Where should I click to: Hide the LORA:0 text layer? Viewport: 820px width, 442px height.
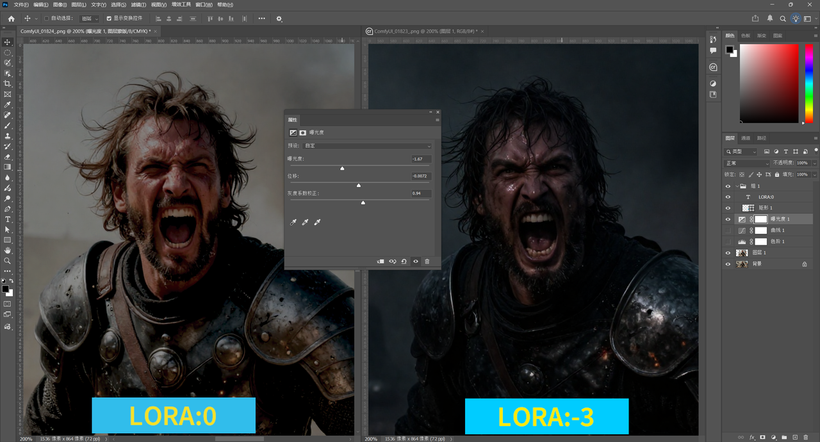pyautogui.click(x=728, y=197)
